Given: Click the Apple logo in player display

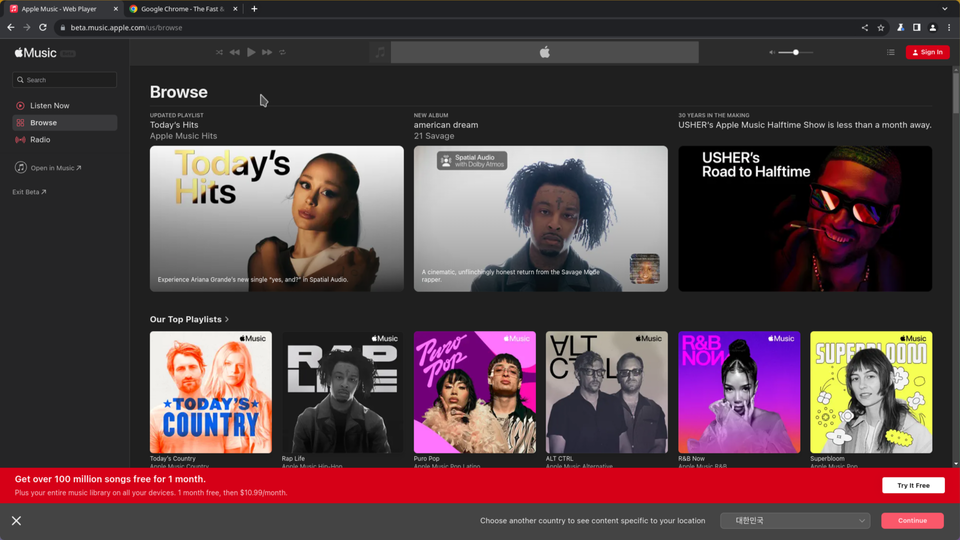Looking at the screenshot, I should pyautogui.click(x=544, y=53).
